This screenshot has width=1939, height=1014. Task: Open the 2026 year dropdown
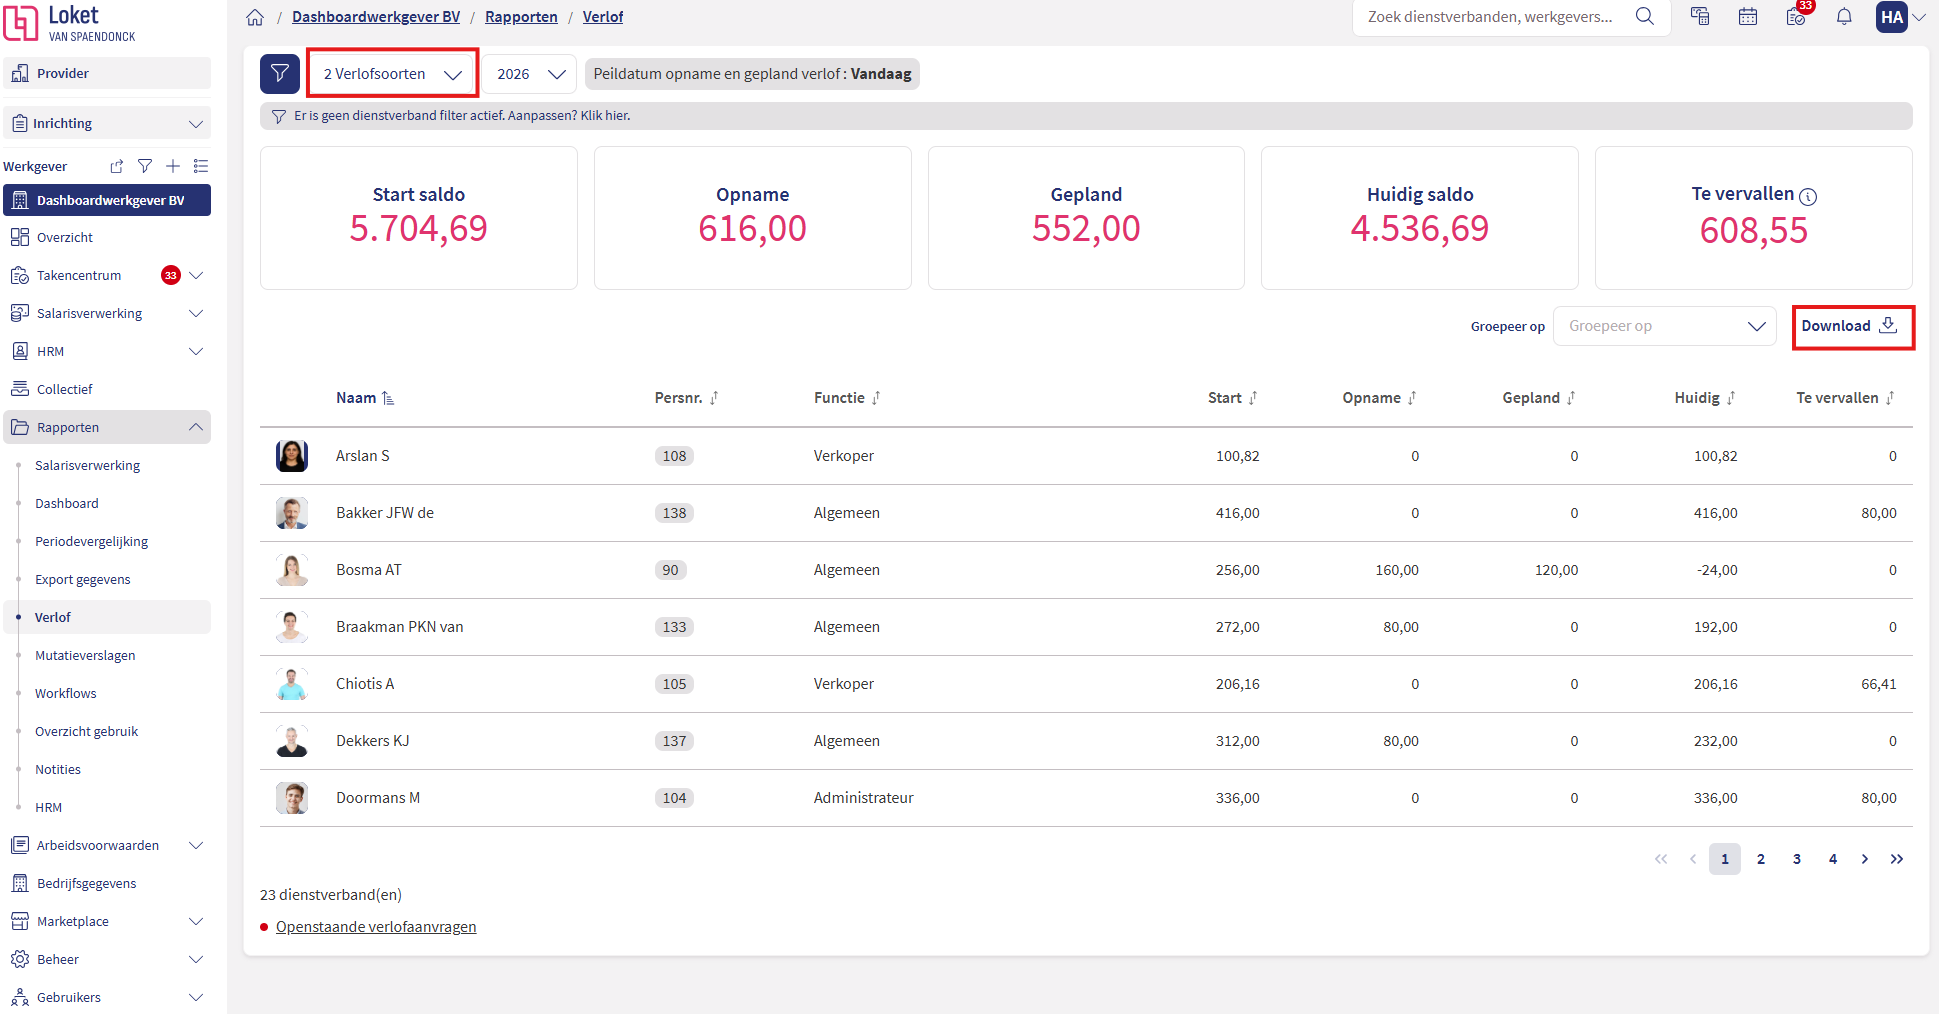tap(530, 74)
